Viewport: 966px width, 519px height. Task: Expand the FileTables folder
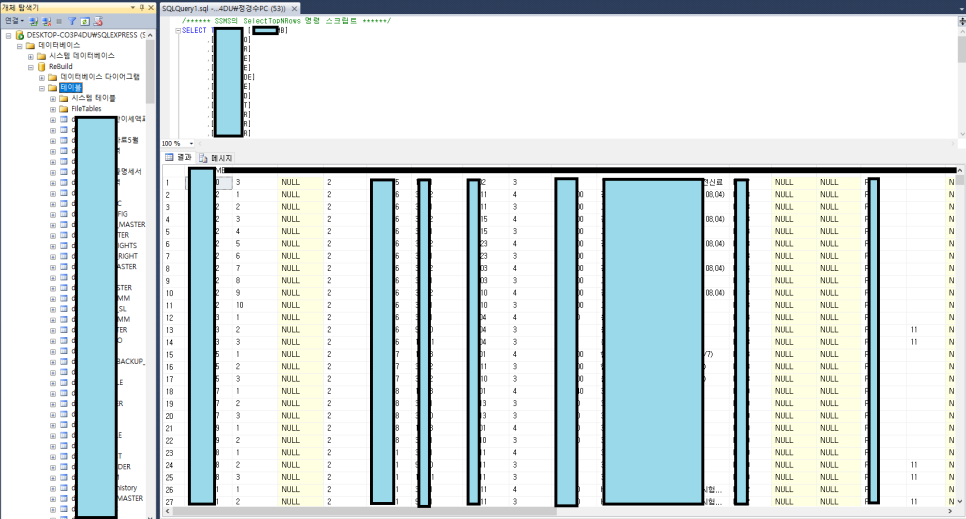tap(53, 109)
